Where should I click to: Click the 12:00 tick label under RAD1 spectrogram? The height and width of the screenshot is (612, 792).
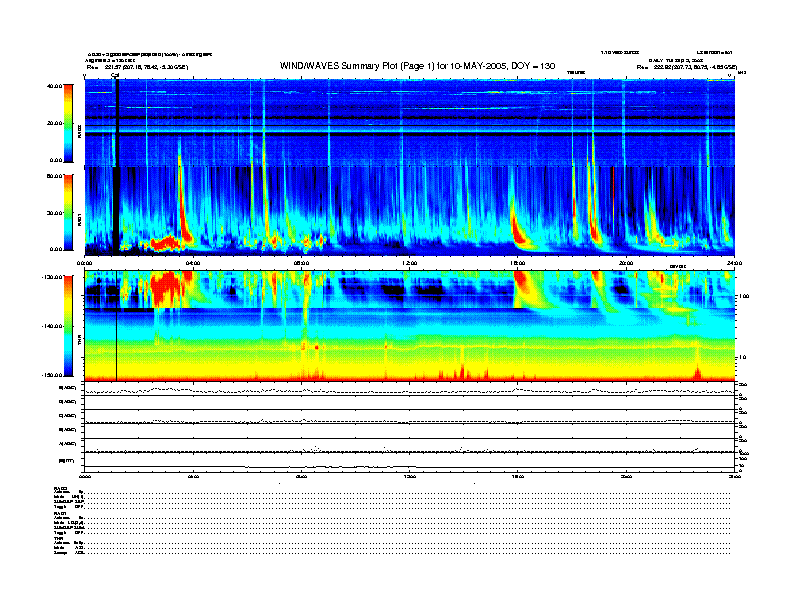tap(409, 263)
